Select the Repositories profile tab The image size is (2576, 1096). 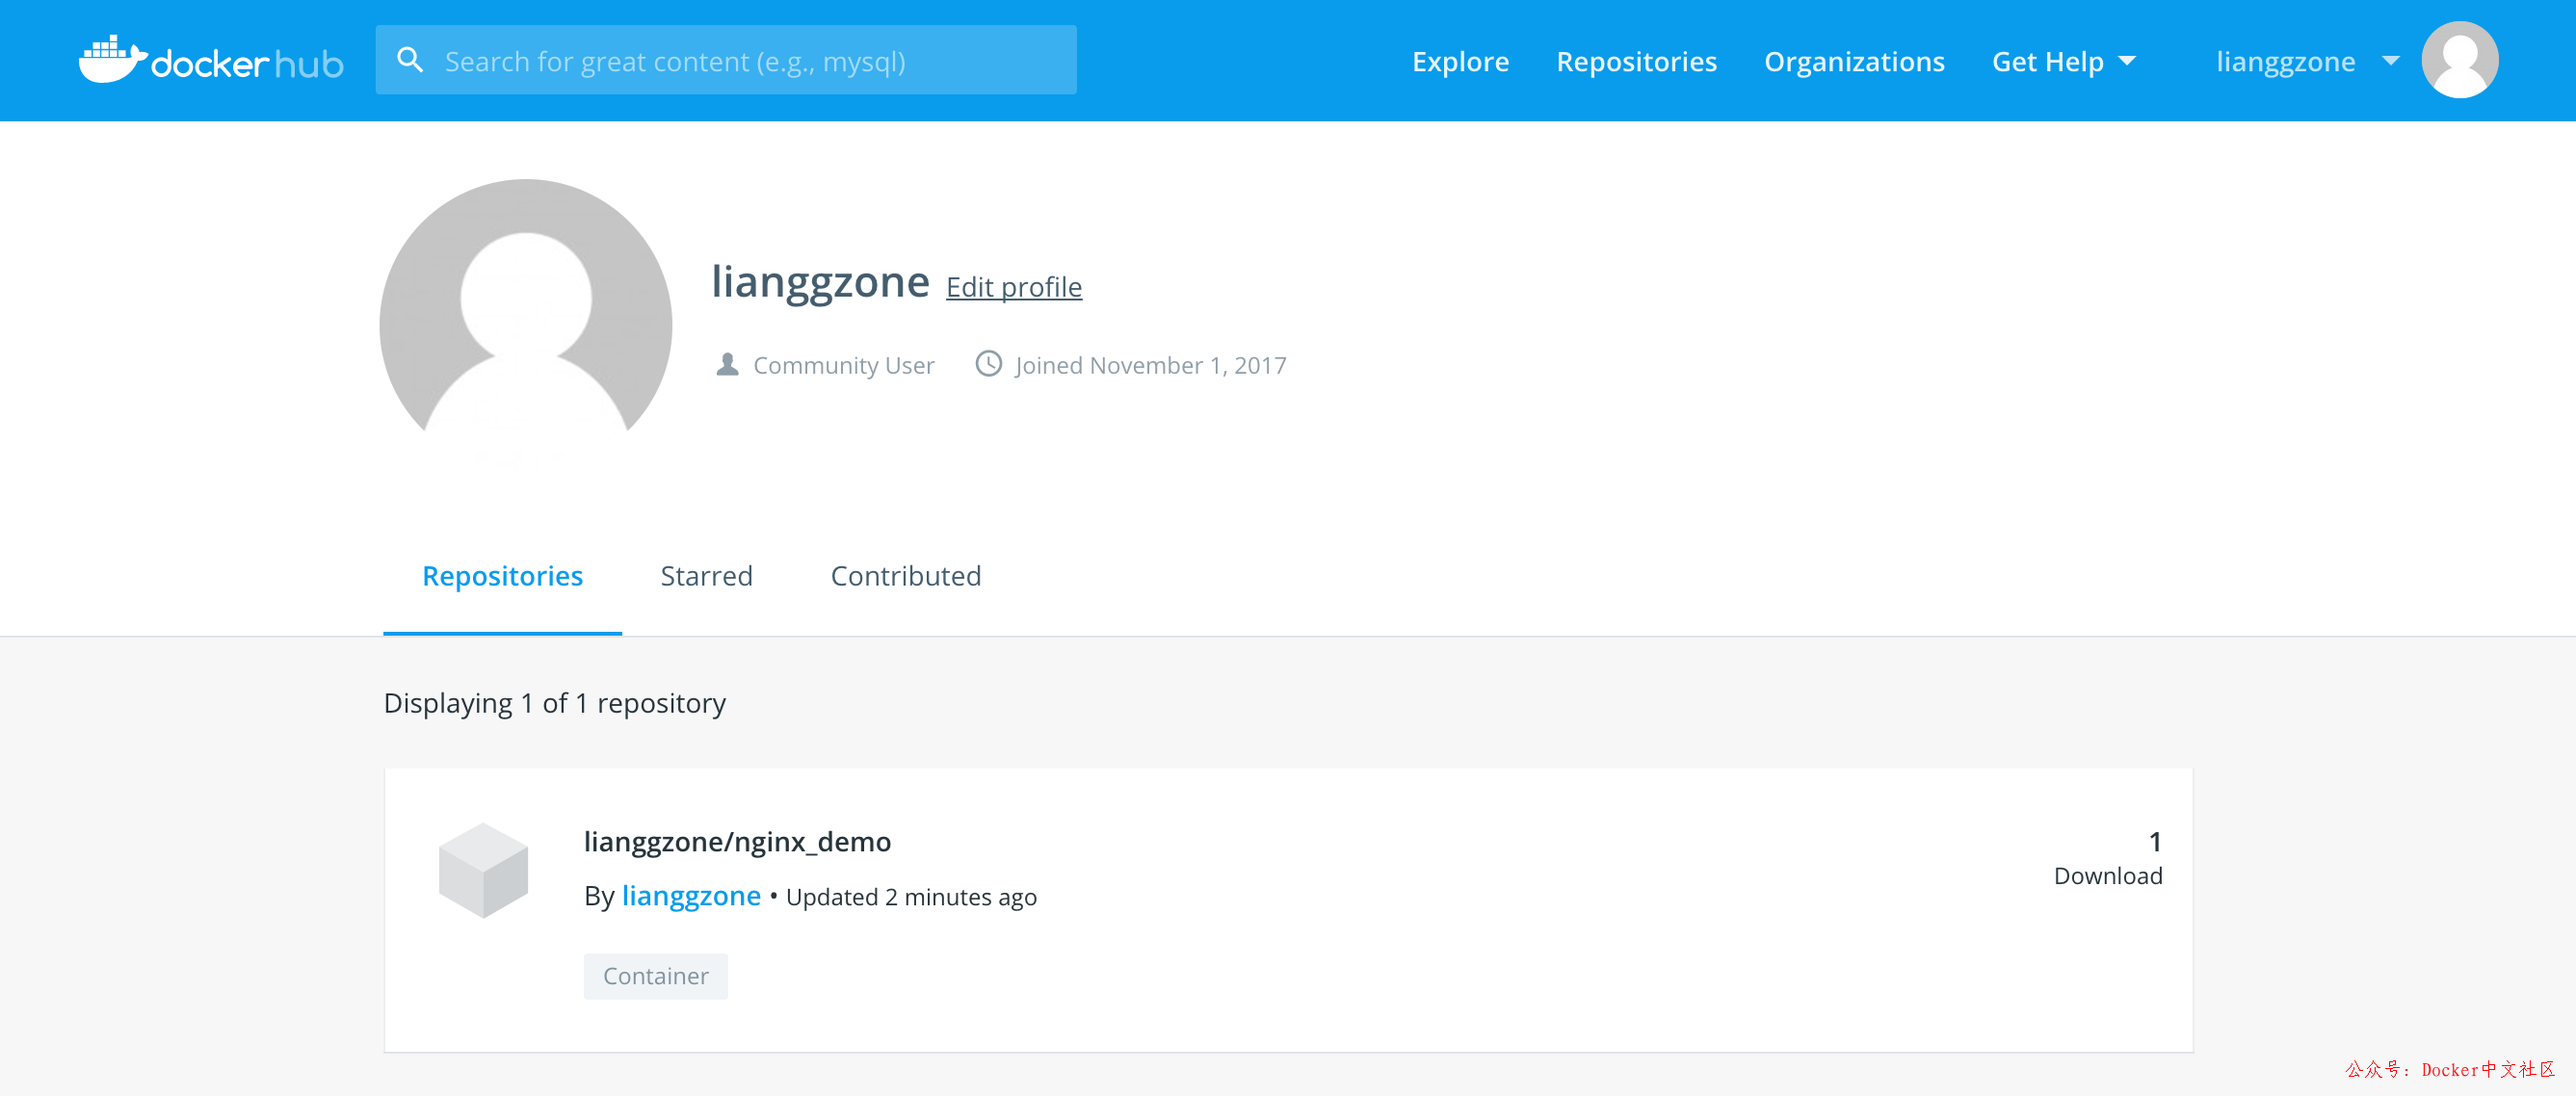(502, 576)
